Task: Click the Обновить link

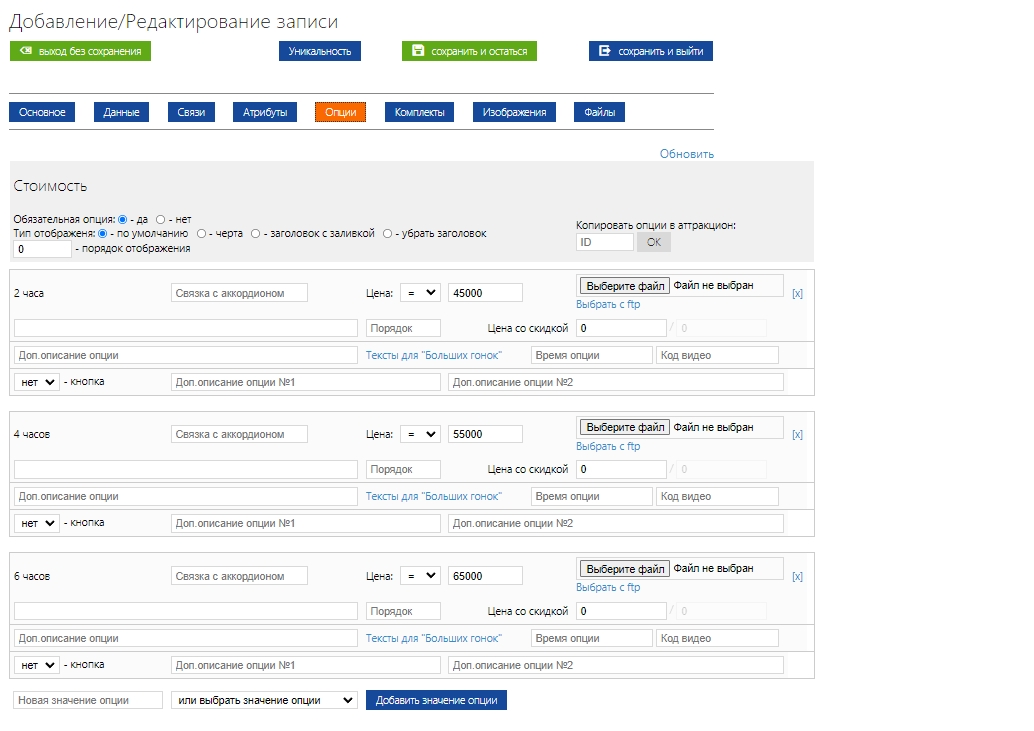Action: point(686,154)
